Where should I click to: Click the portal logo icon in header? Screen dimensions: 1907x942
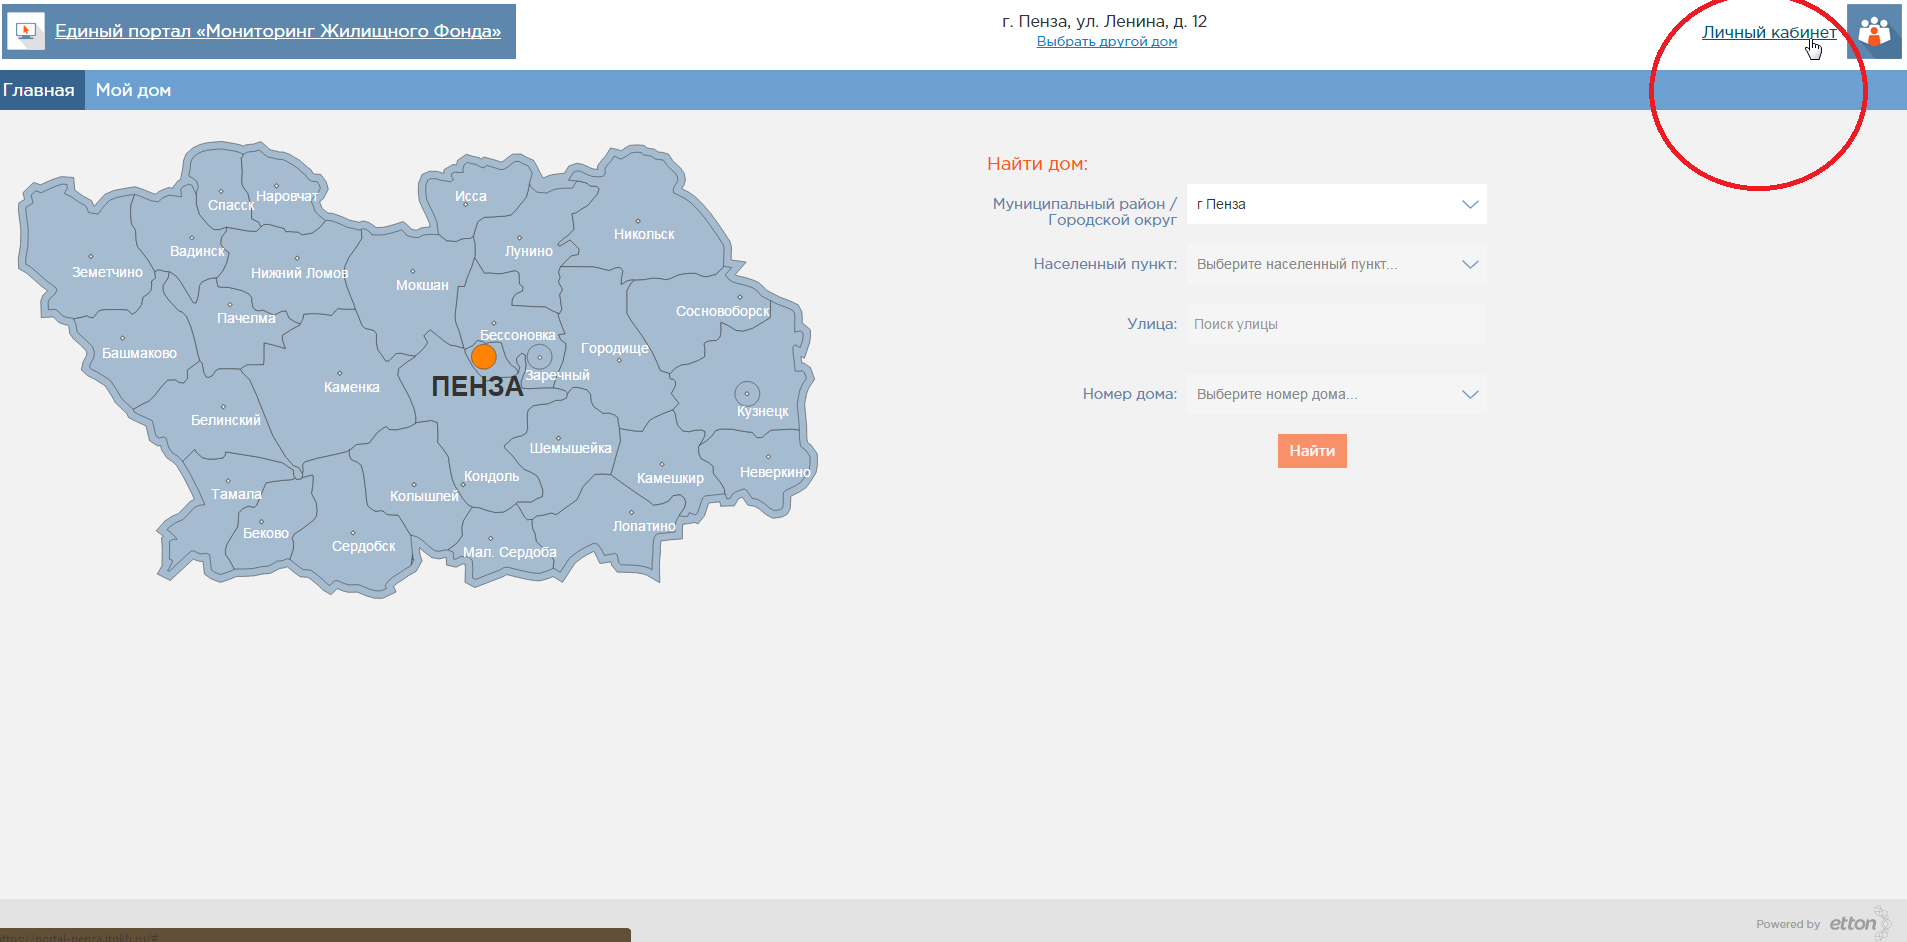25,31
